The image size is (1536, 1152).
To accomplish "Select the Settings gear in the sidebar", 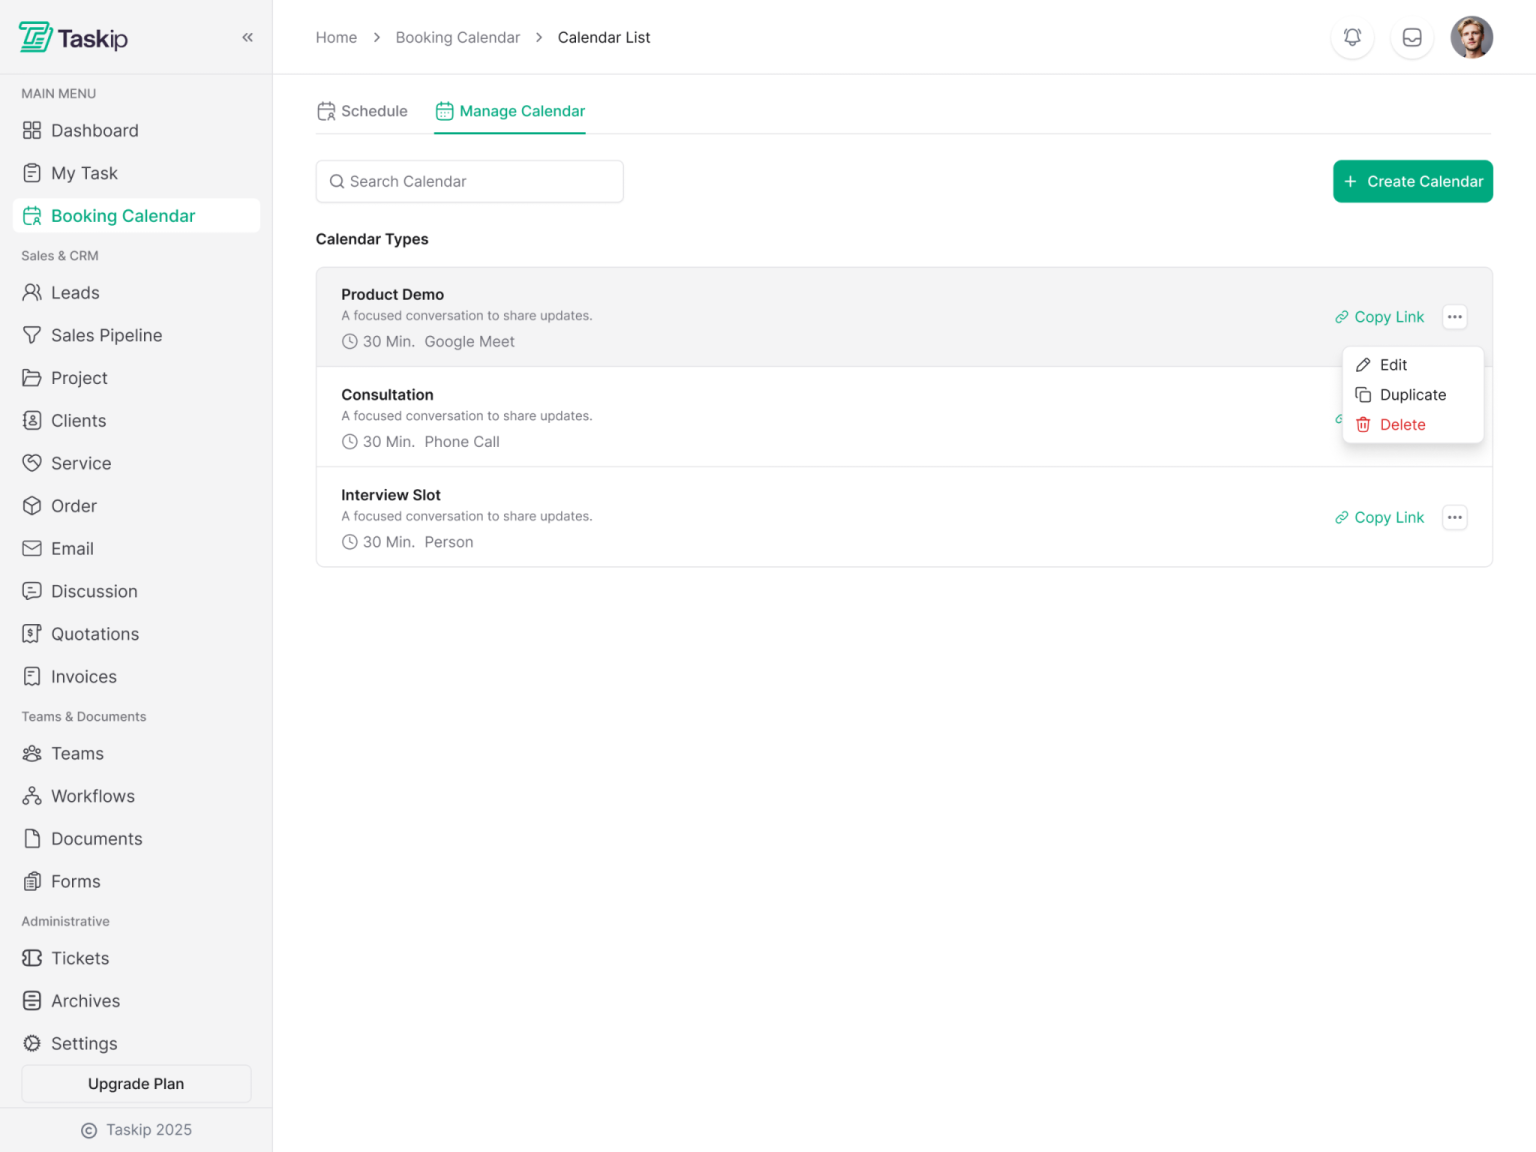I will click(x=31, y=1043).
